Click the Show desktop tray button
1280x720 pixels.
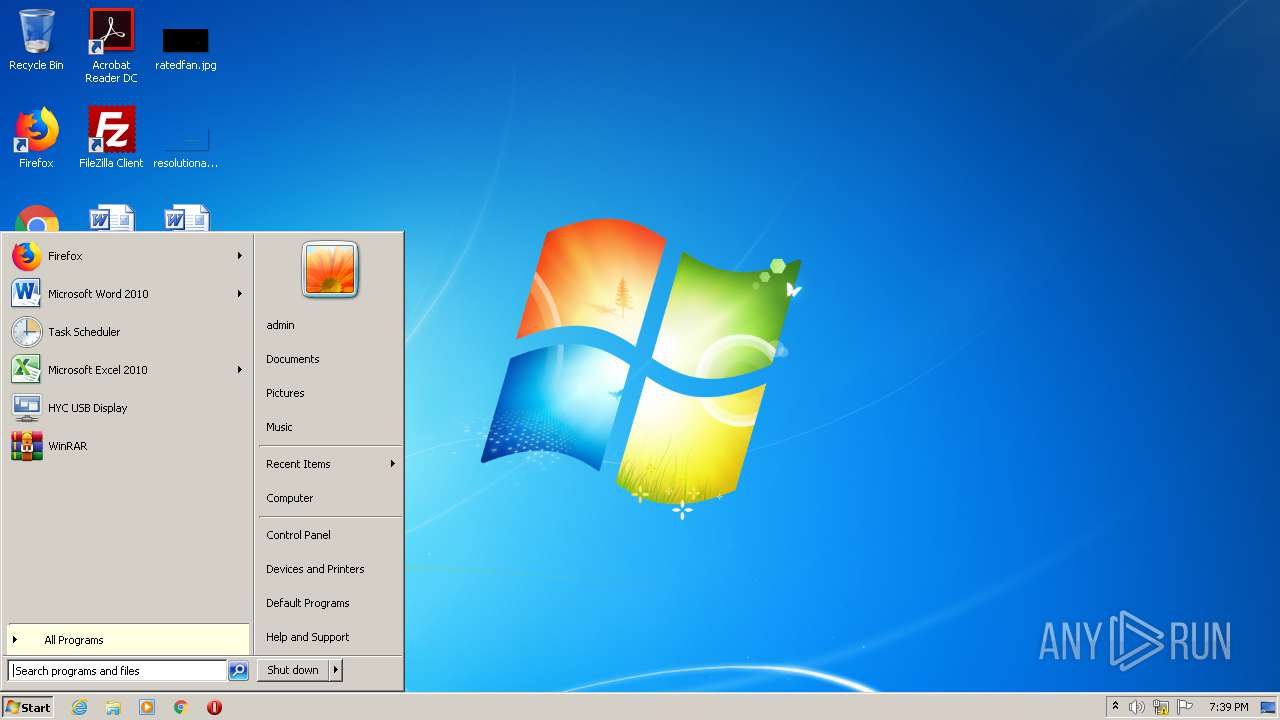(1269, 707)
